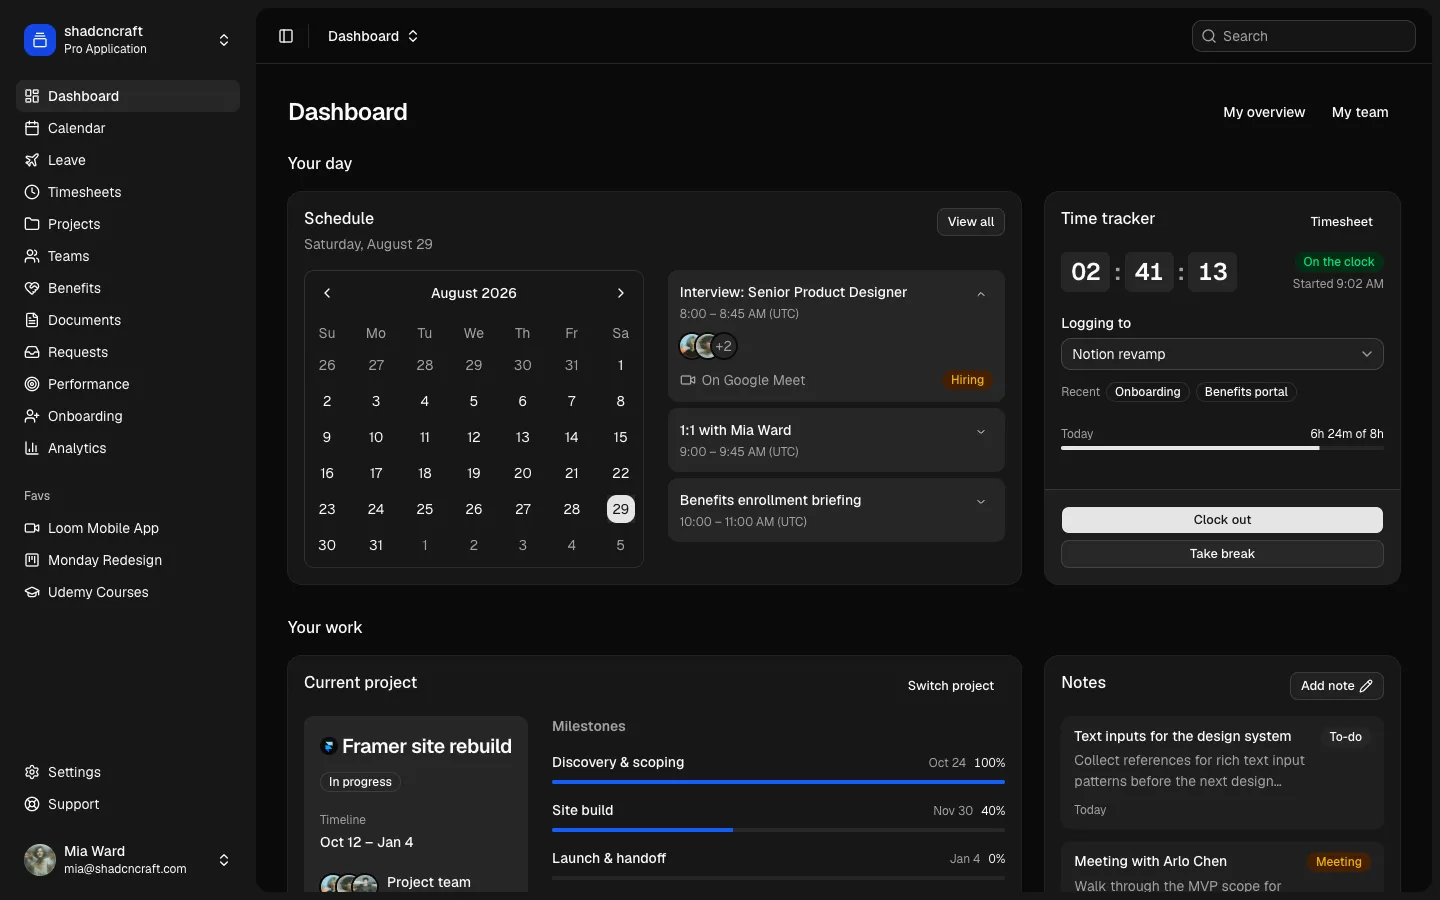Open Support lifebuoy icon in sidebar

click(x=32, y=804)
